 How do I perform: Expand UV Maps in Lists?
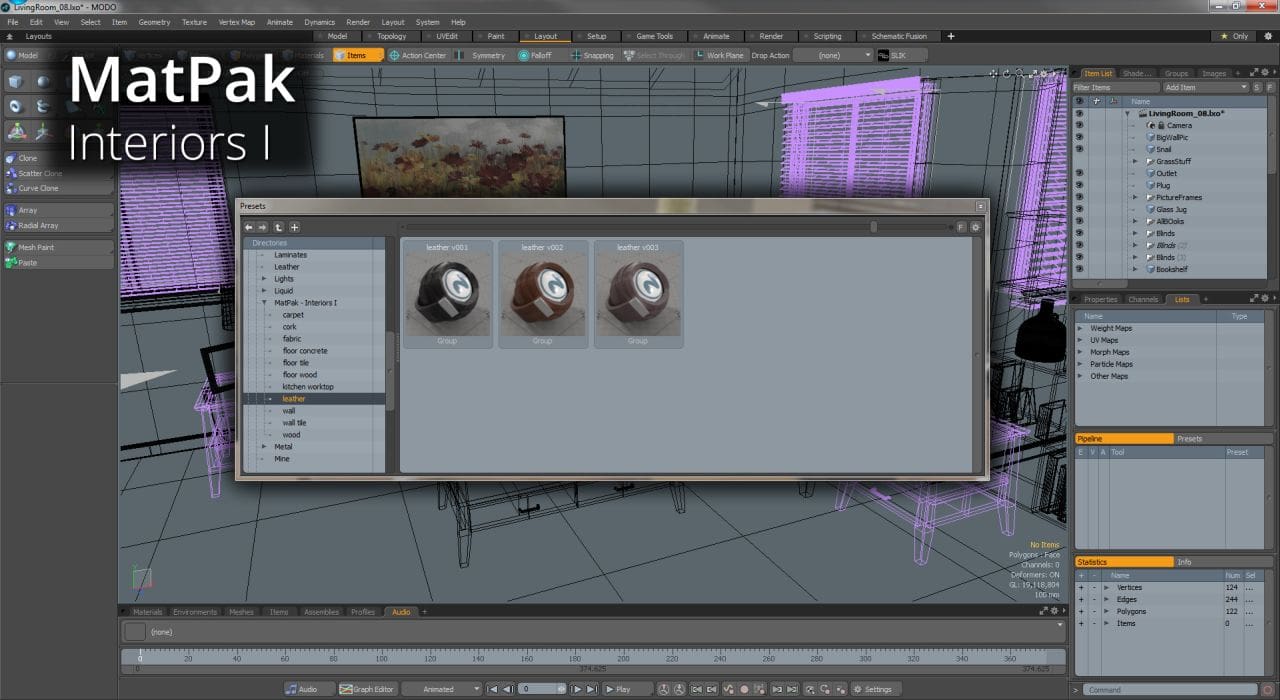pyautogui.click(x=1080, y=340)
